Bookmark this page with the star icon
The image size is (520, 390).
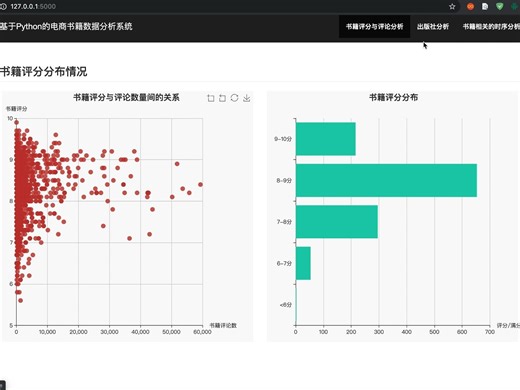452,6
